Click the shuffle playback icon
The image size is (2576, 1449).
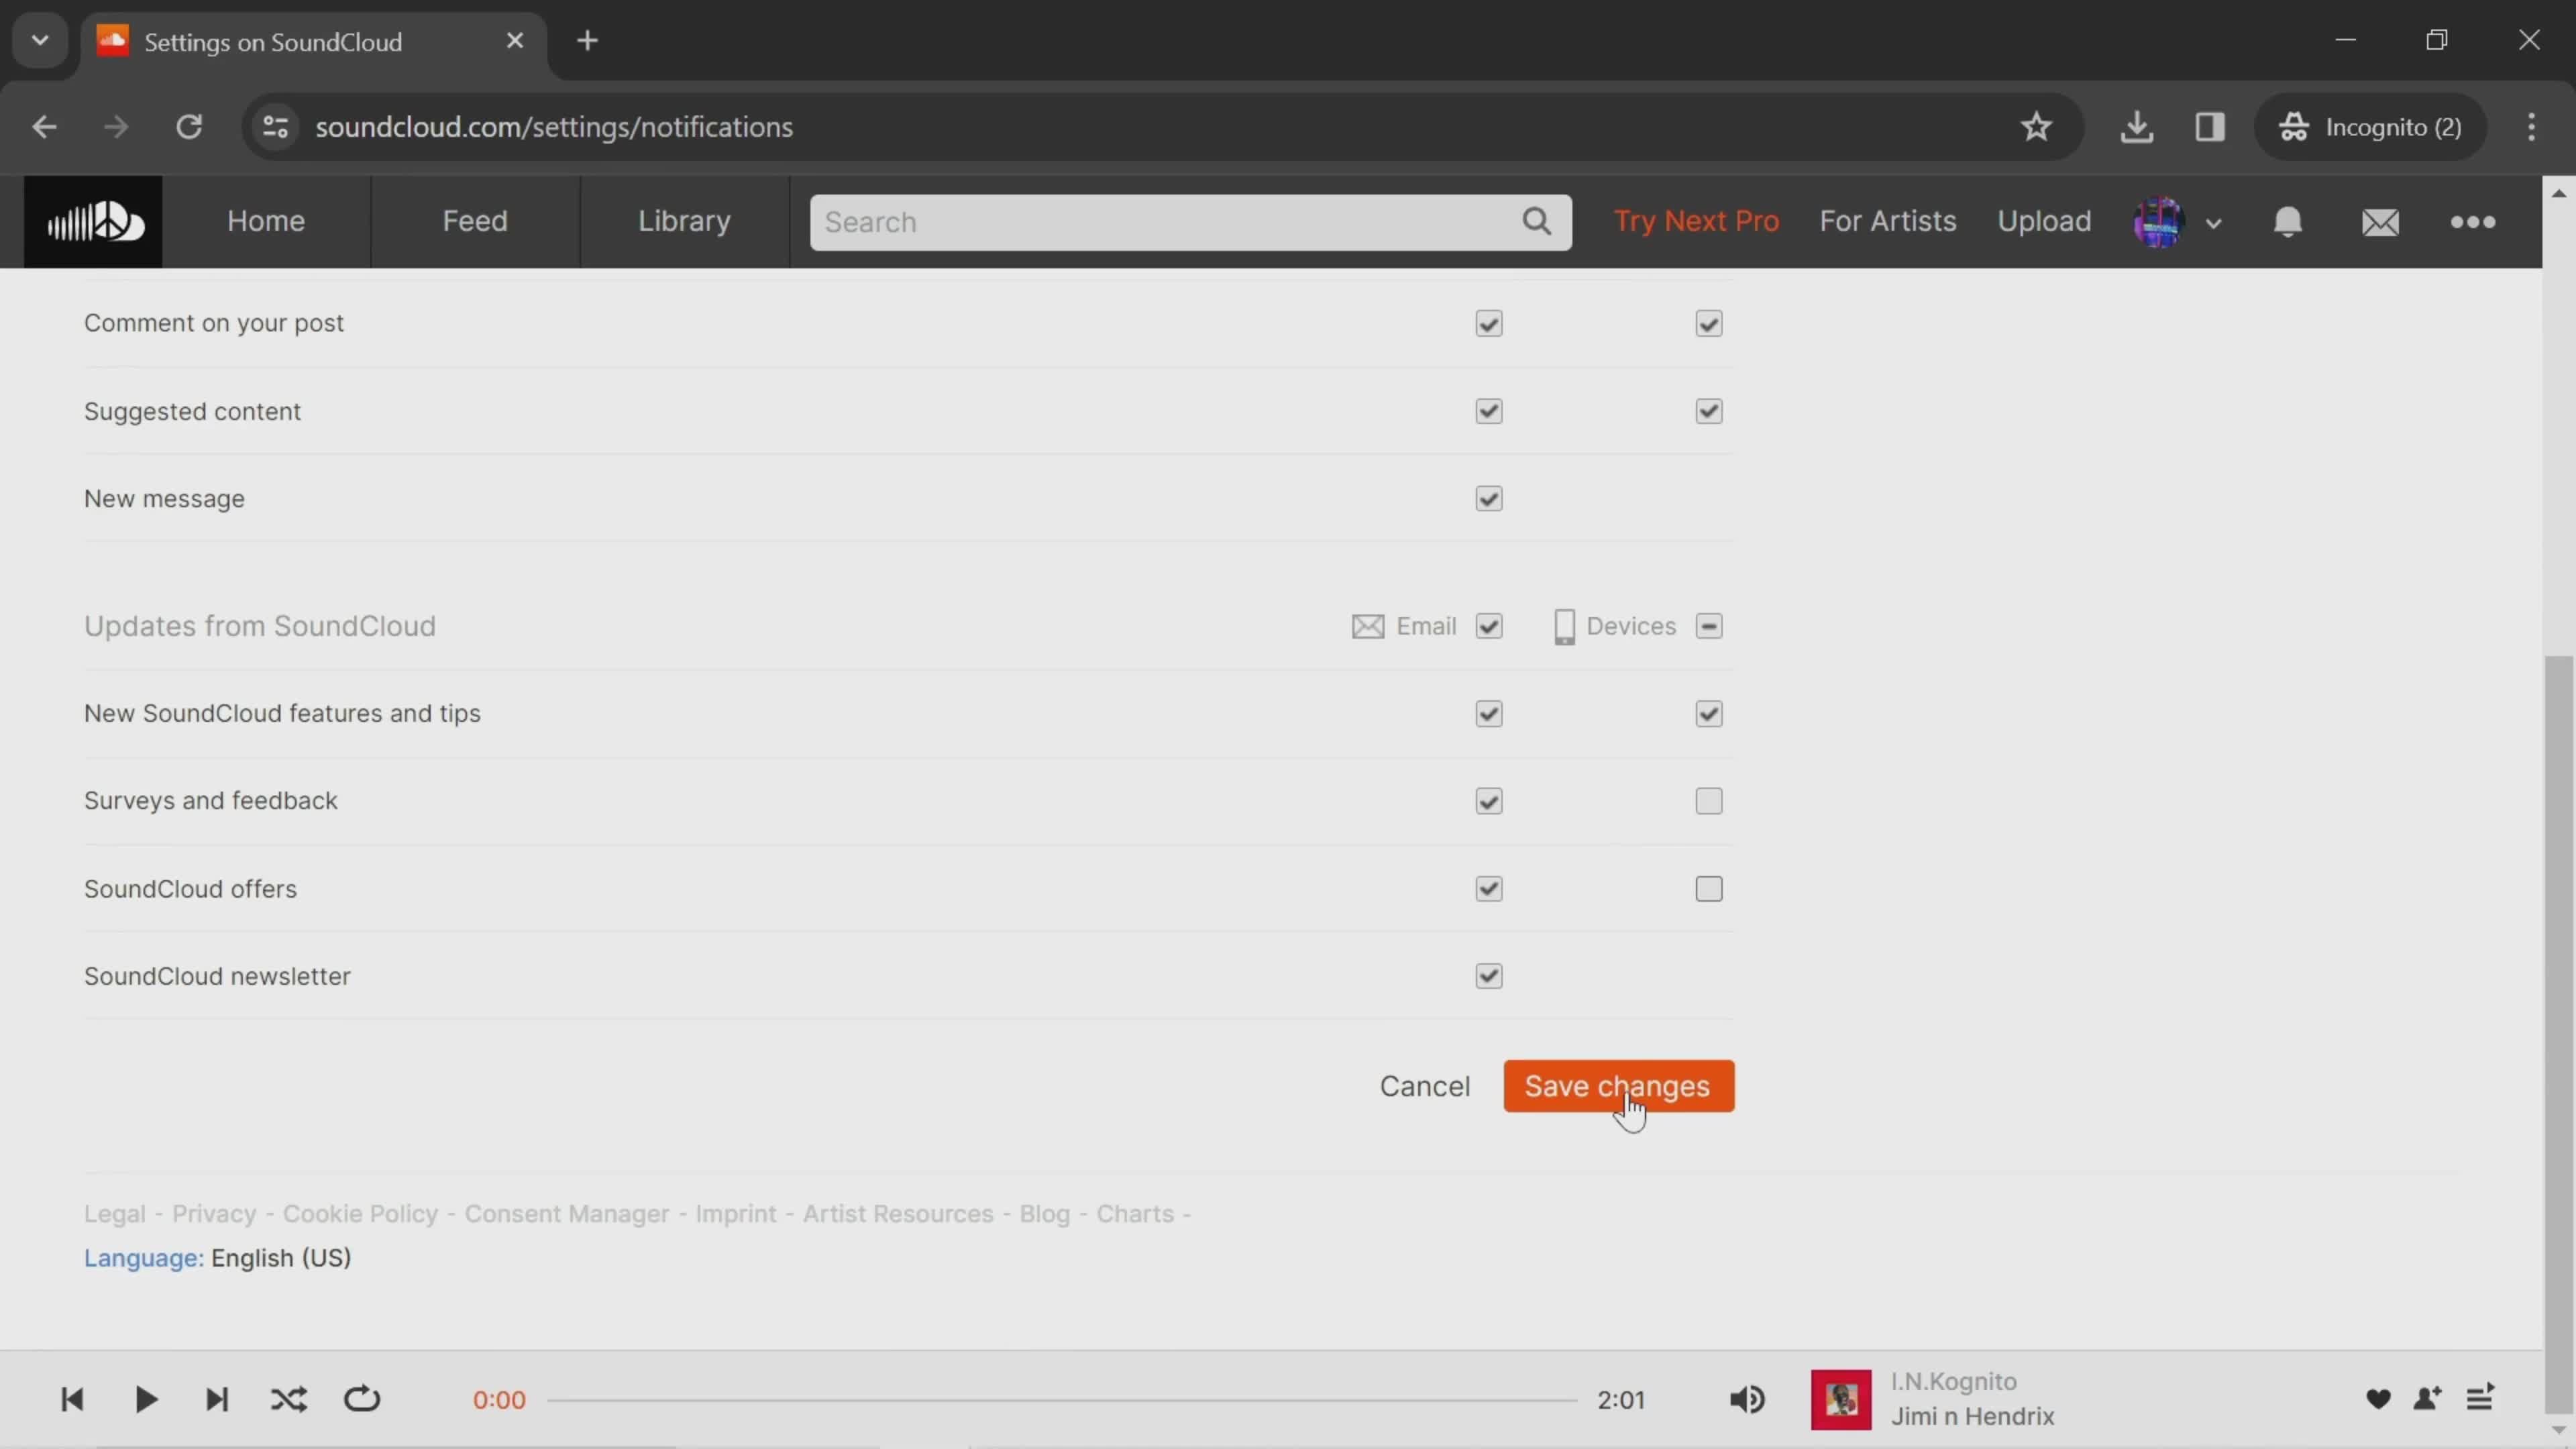tap(288, 1398)
